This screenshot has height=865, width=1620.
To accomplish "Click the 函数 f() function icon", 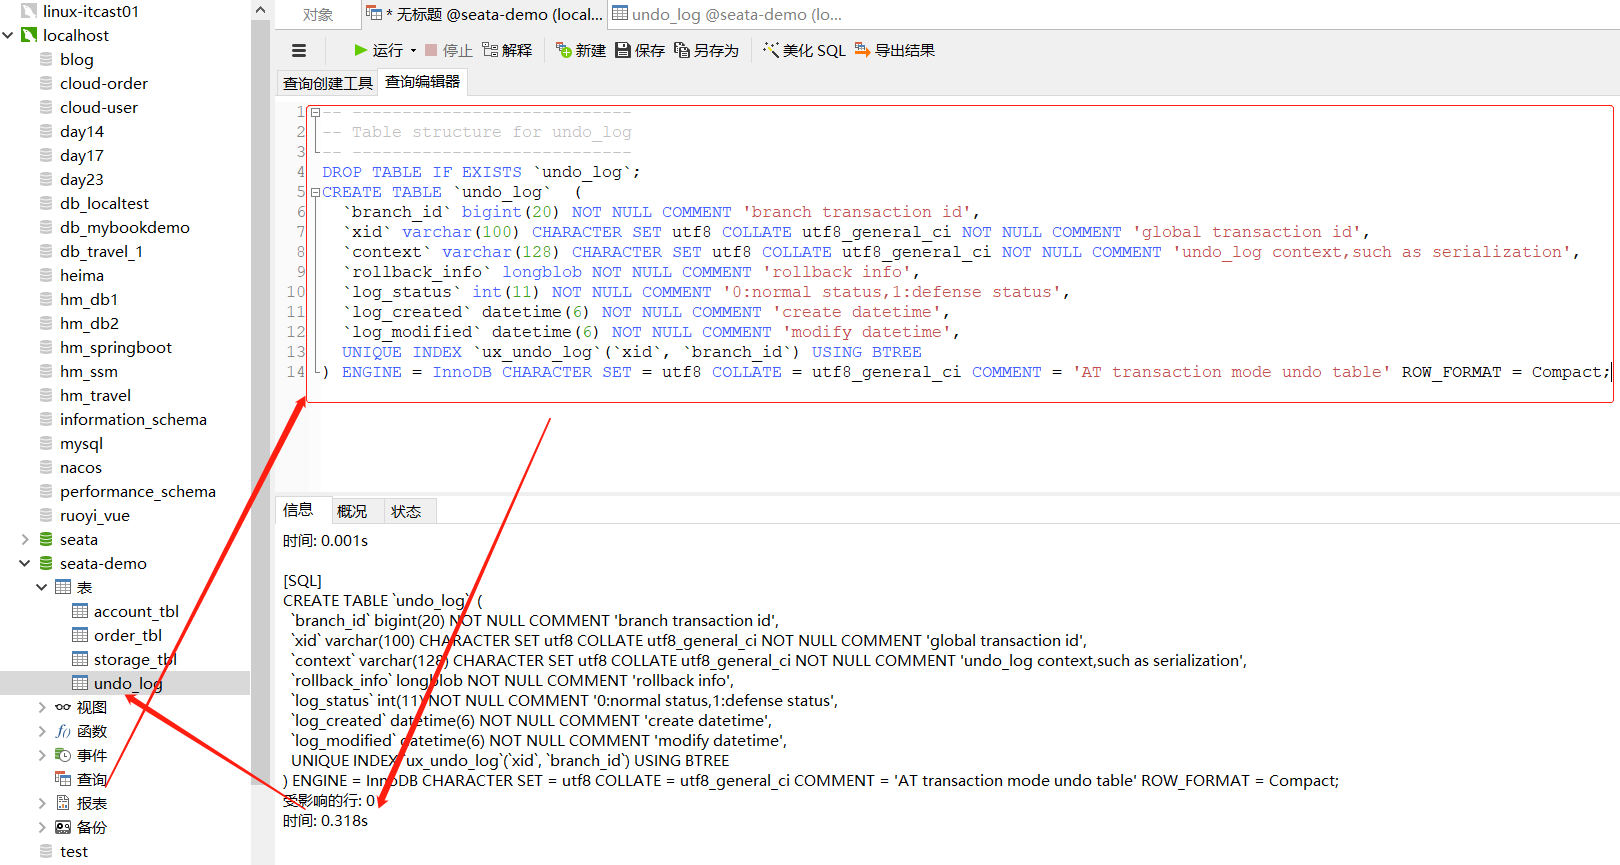I will click(x=63, y=731).
